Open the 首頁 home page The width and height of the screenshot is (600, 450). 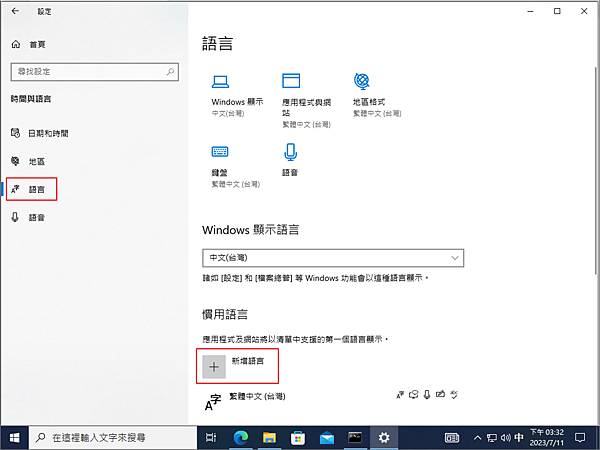[x=28, y=44]
